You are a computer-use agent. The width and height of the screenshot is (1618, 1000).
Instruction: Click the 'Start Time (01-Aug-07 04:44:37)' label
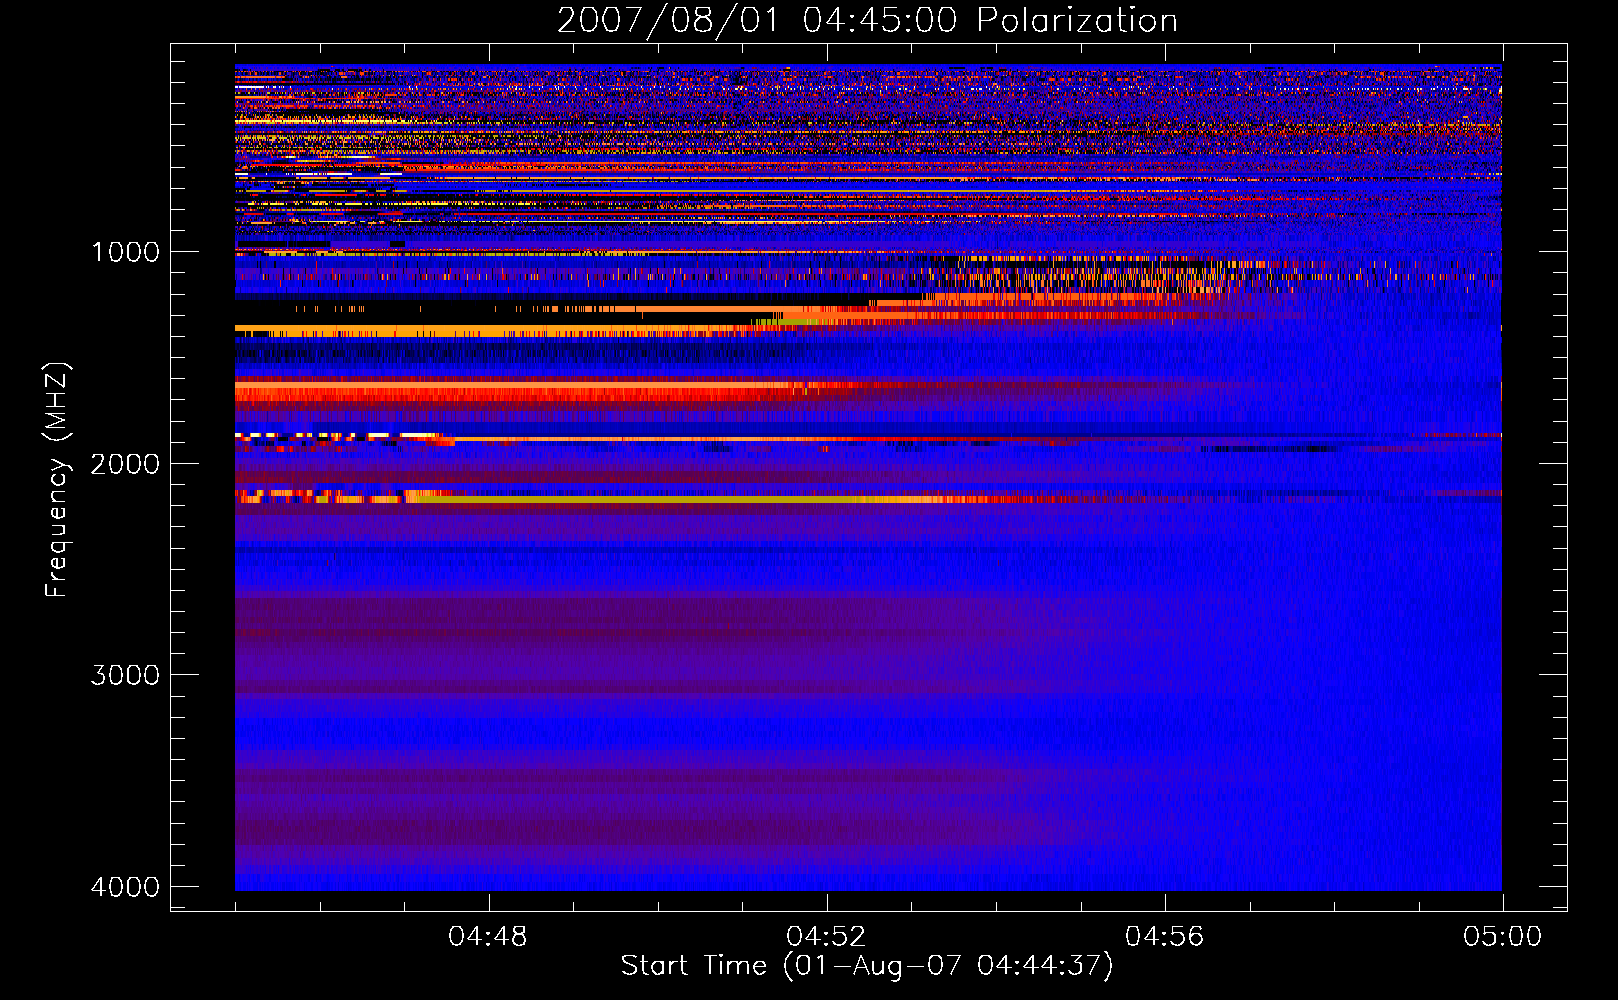[x=867, y=966]
